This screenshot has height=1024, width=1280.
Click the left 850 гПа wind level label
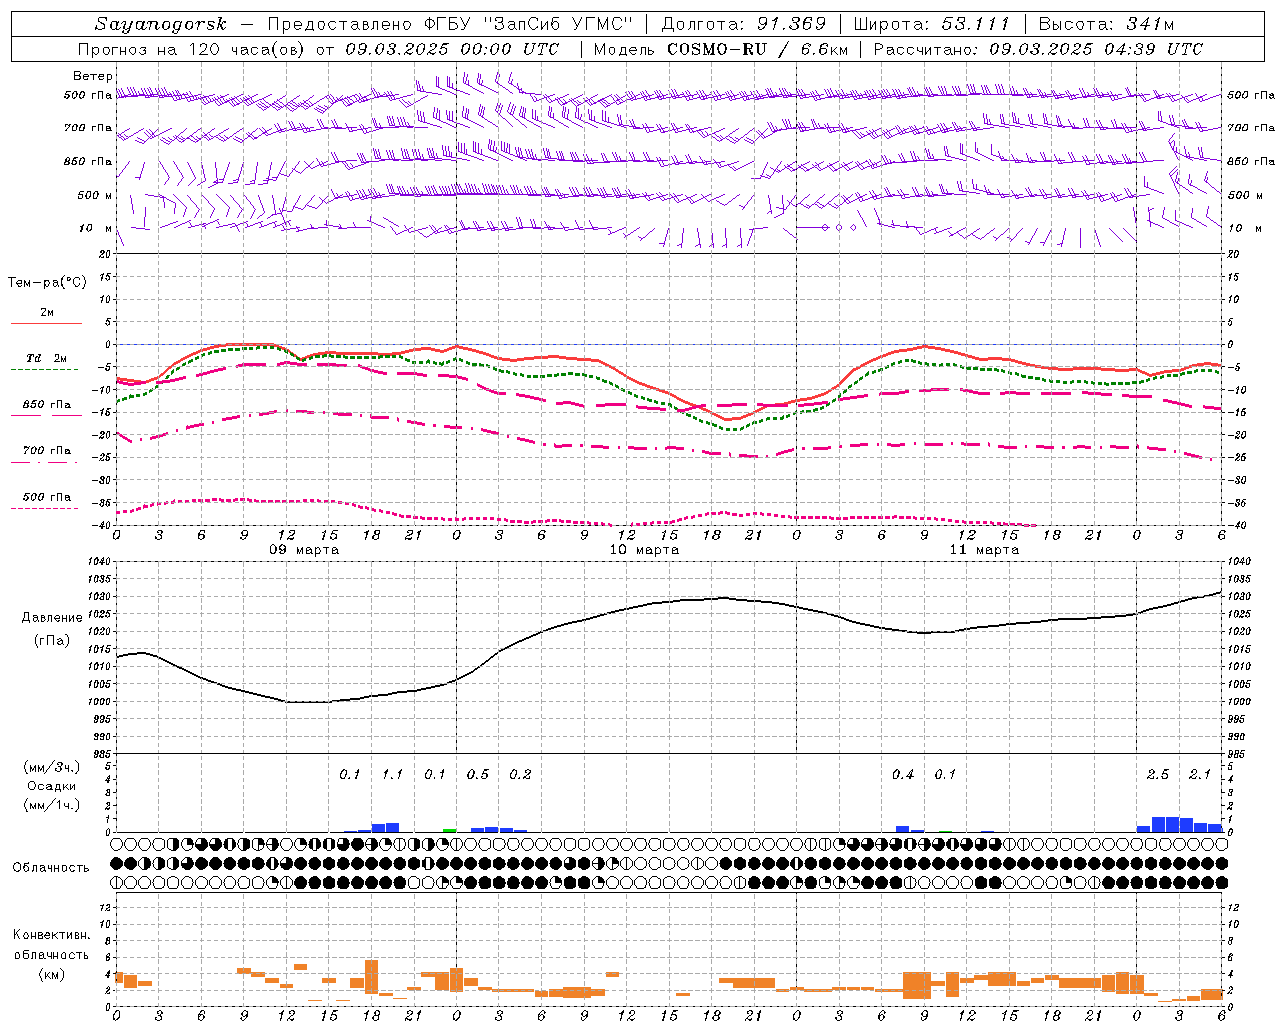point(88,161)
